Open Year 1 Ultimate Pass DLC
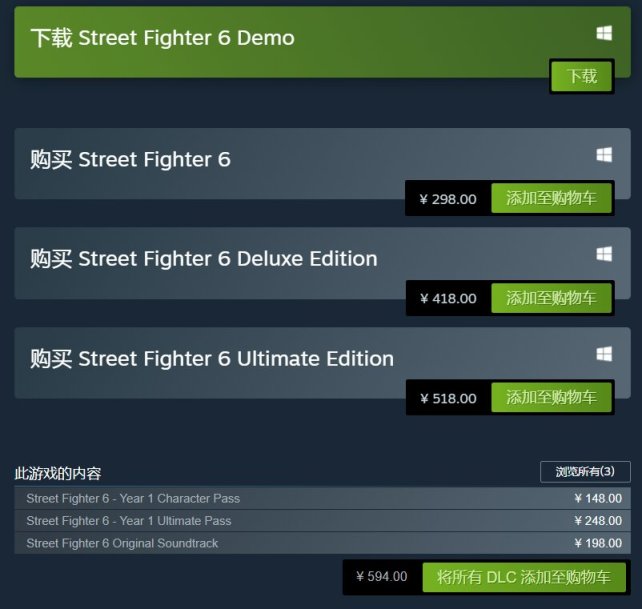 323,521
